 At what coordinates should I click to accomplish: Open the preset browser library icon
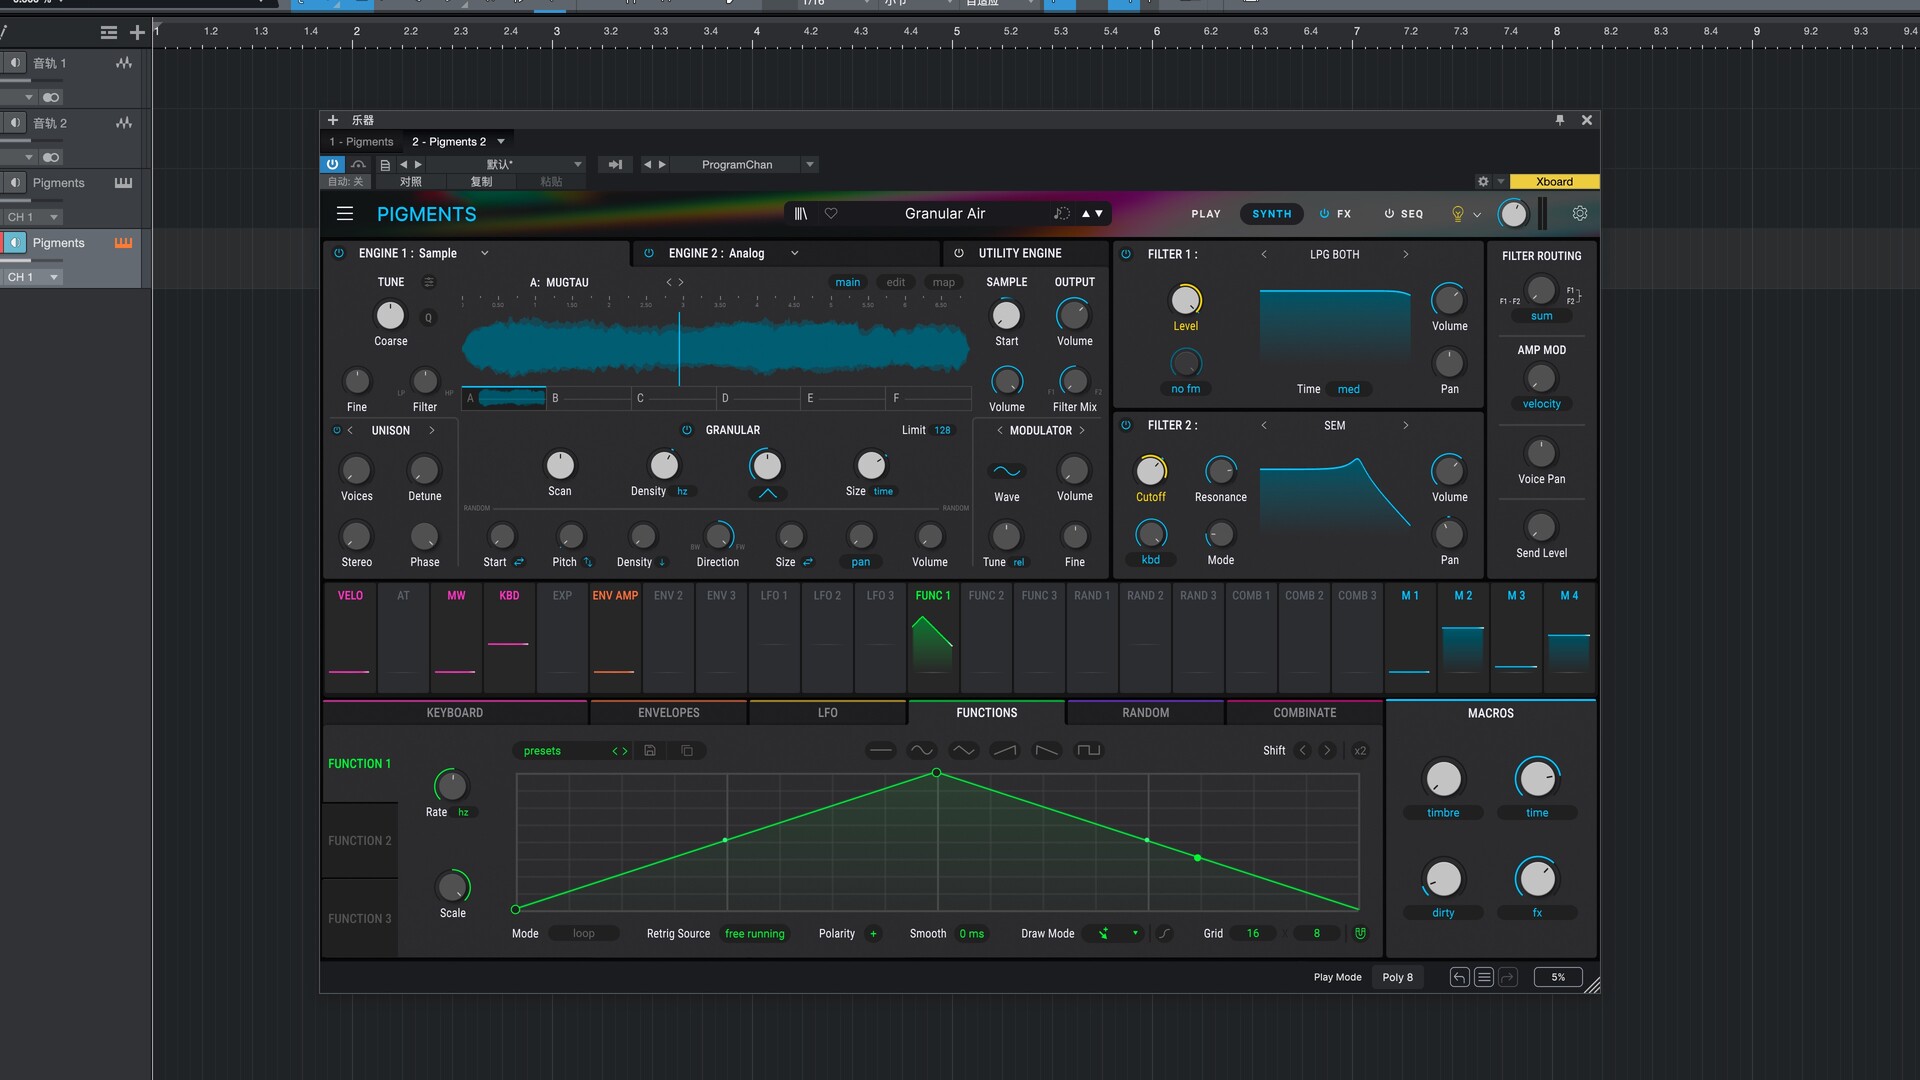point(801,213)
